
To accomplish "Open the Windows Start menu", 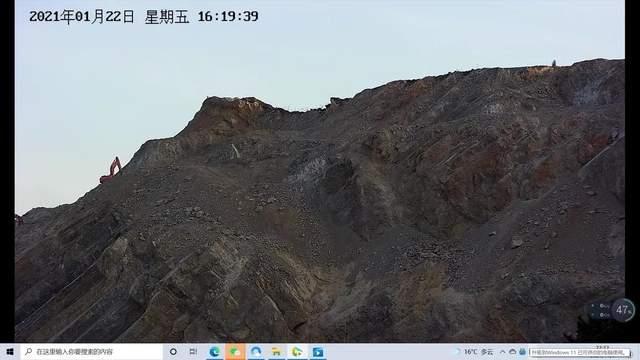I will coord(10,351).
